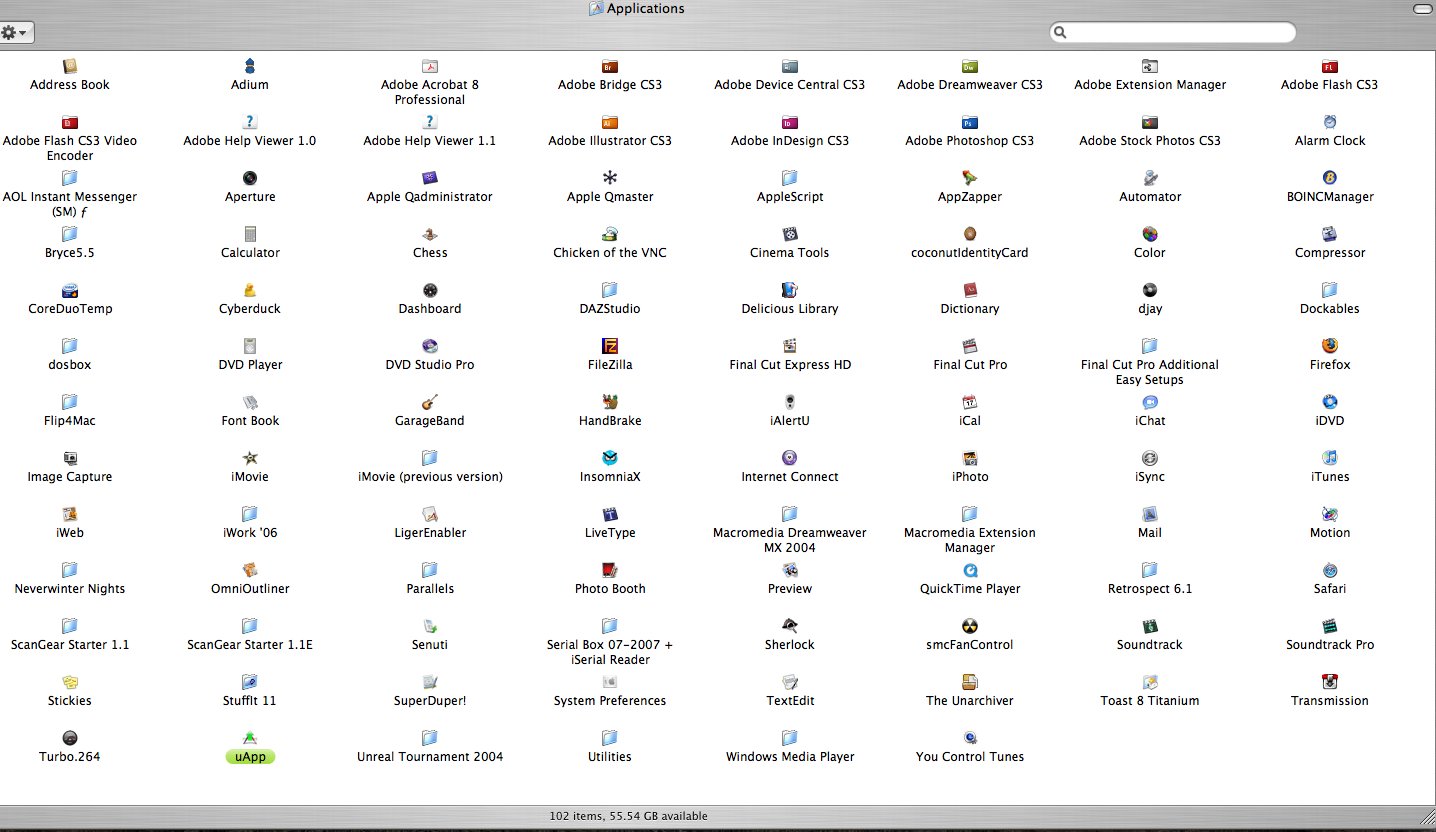The width and height of the screenshot is (1436, 832).
Task: Select the Soundtrack Pro icon
Action: coord(1330,626)
